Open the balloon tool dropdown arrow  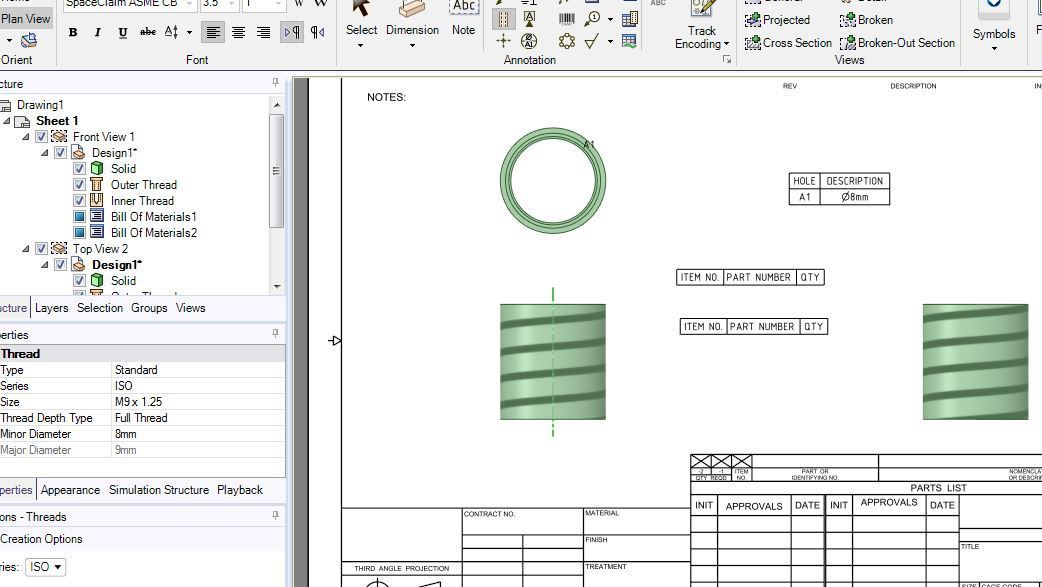[x=610, y=19]
